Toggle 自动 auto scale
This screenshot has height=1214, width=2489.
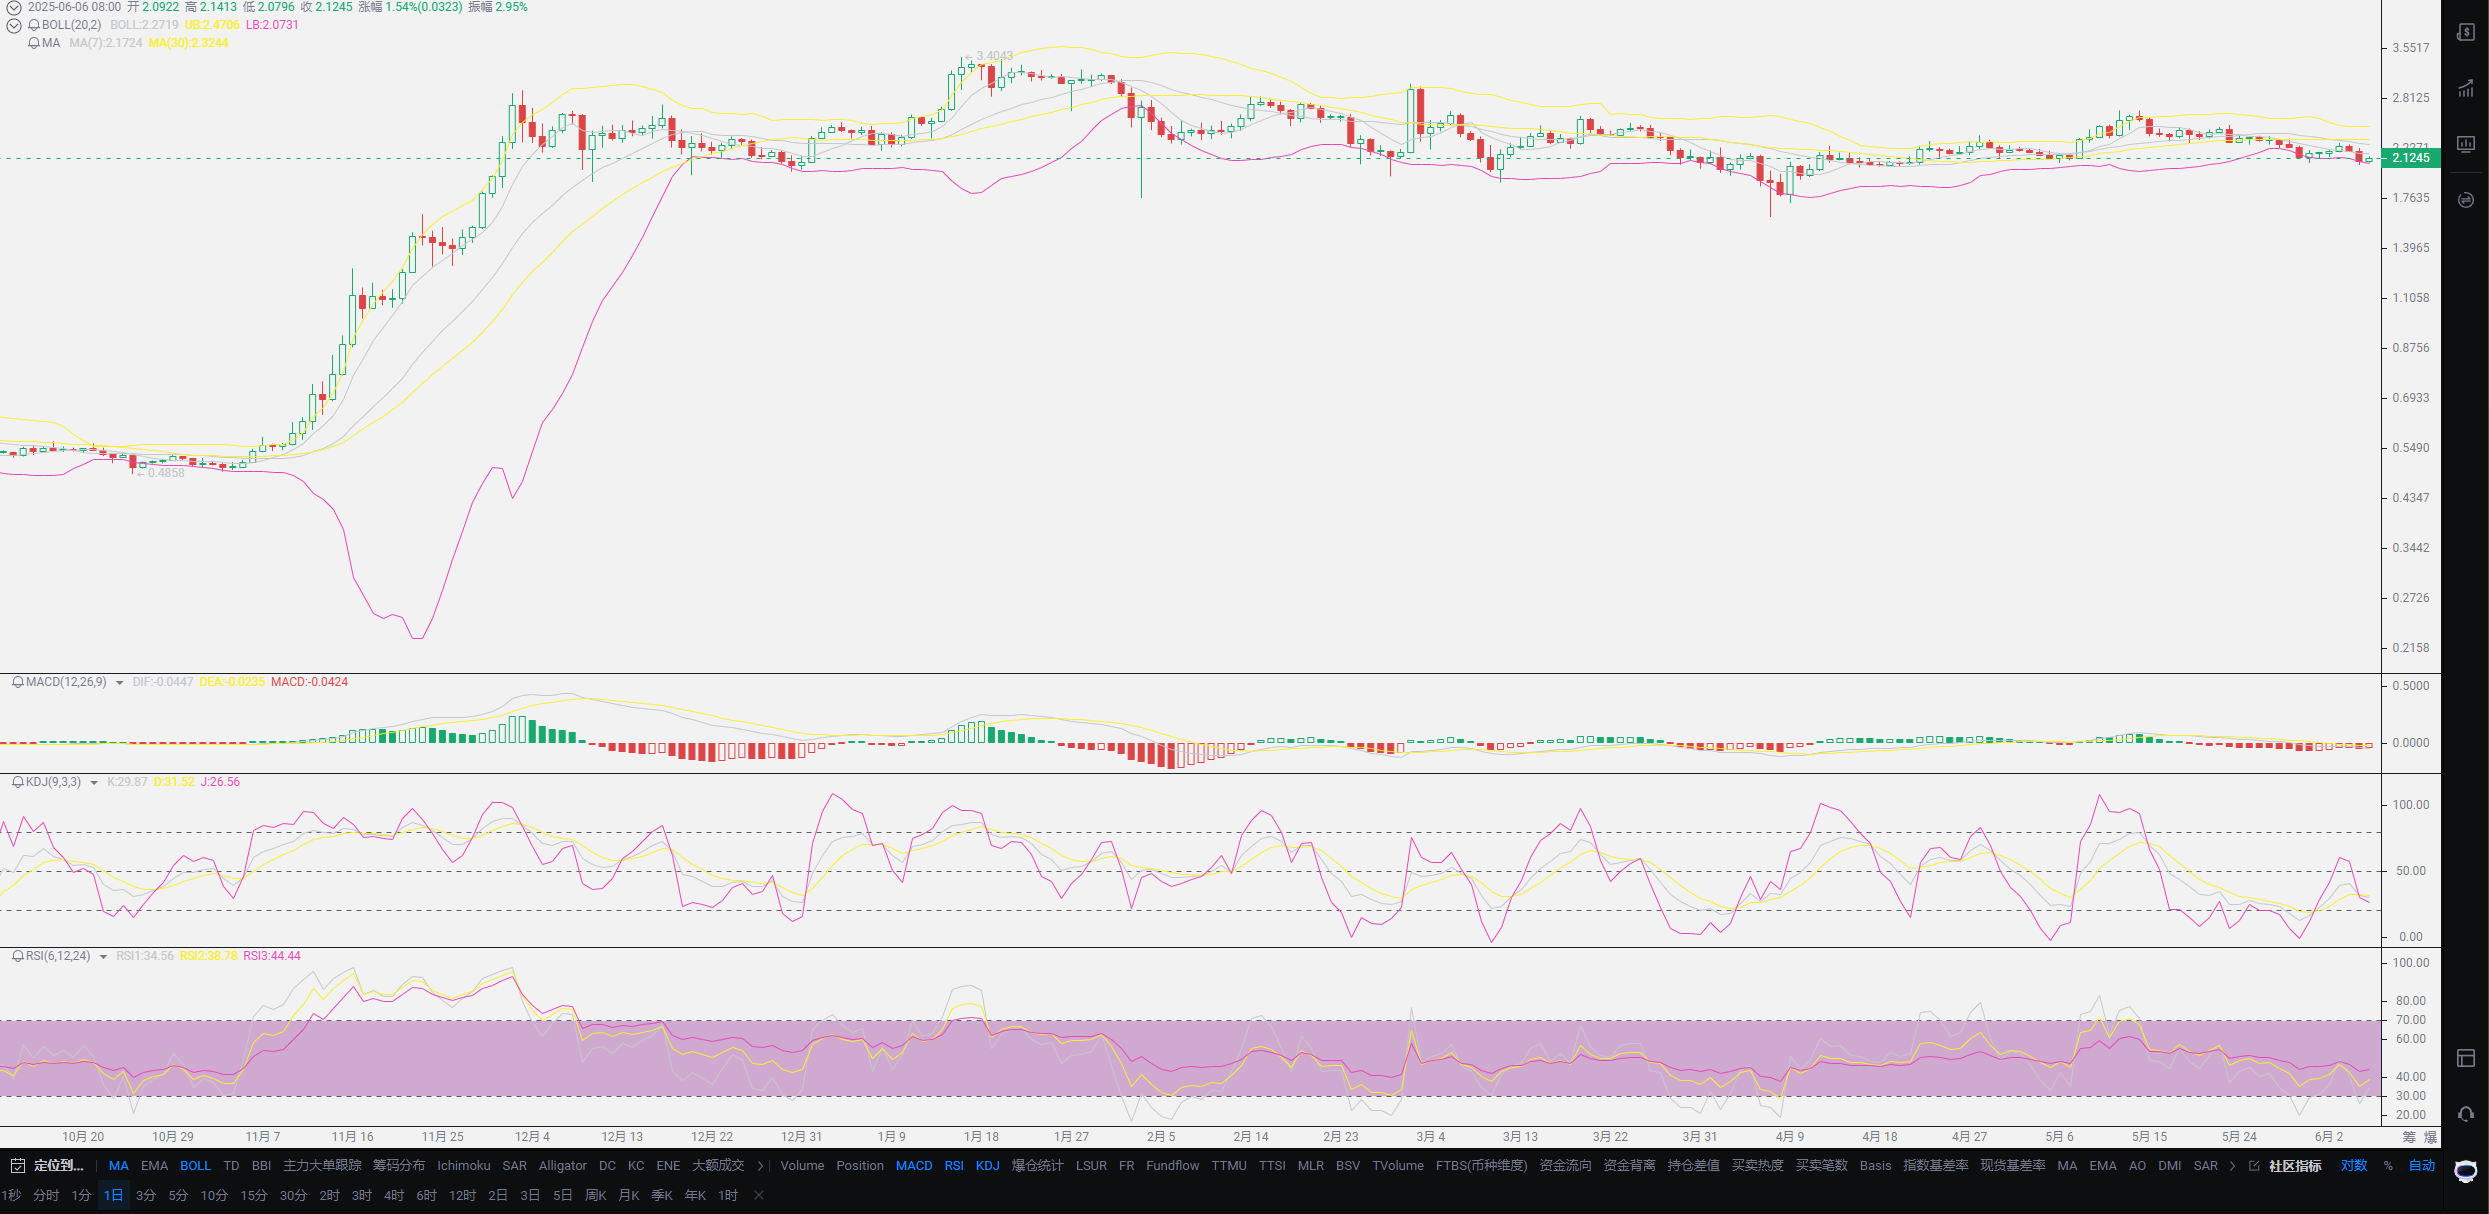pos(2421,1166)
